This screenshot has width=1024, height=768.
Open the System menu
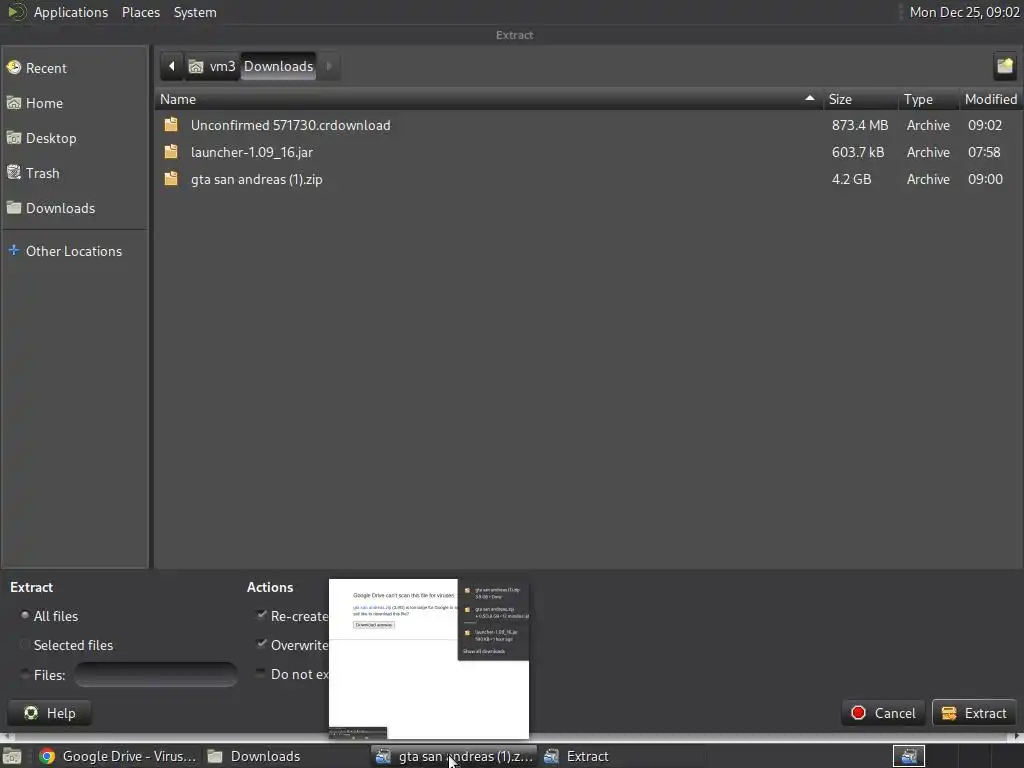pyautogui.click(x=195, y=12)
